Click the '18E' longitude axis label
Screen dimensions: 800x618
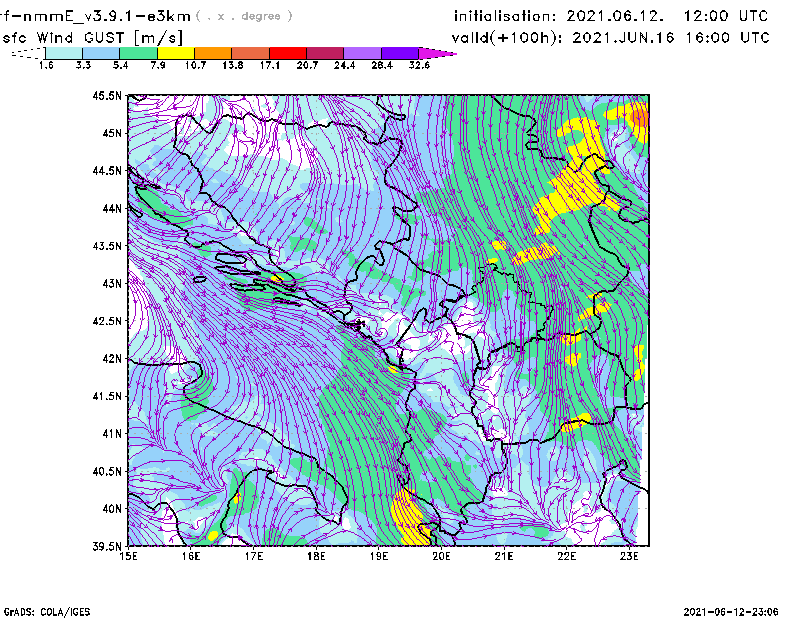coord(316,556)
